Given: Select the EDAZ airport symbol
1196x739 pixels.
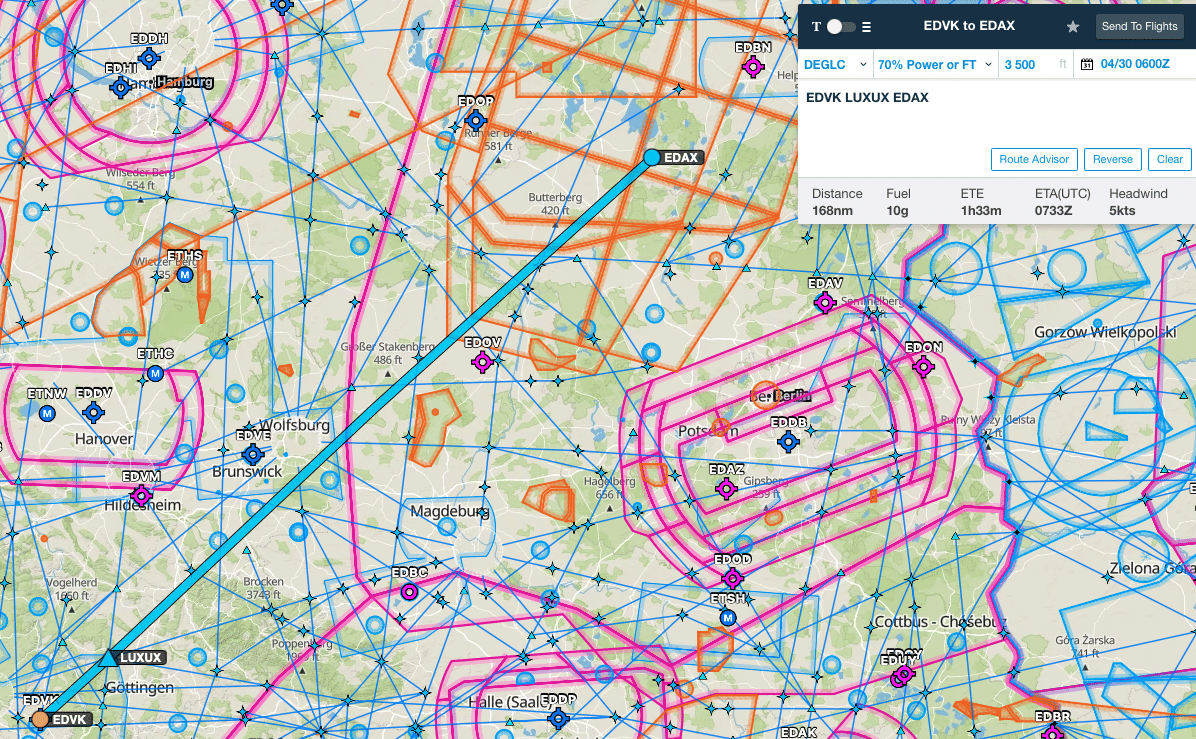Looking at the screenshot, I should coord(726,489).
